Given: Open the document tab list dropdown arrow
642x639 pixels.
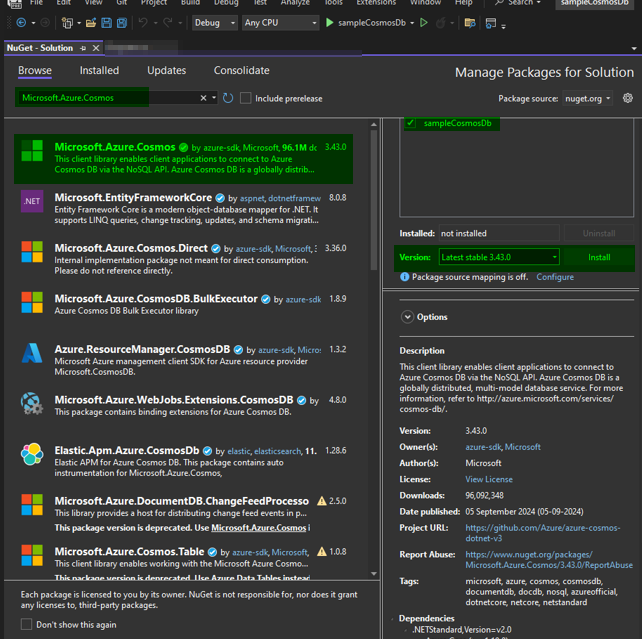Looking at the screenshot, I should coord(634,48).
